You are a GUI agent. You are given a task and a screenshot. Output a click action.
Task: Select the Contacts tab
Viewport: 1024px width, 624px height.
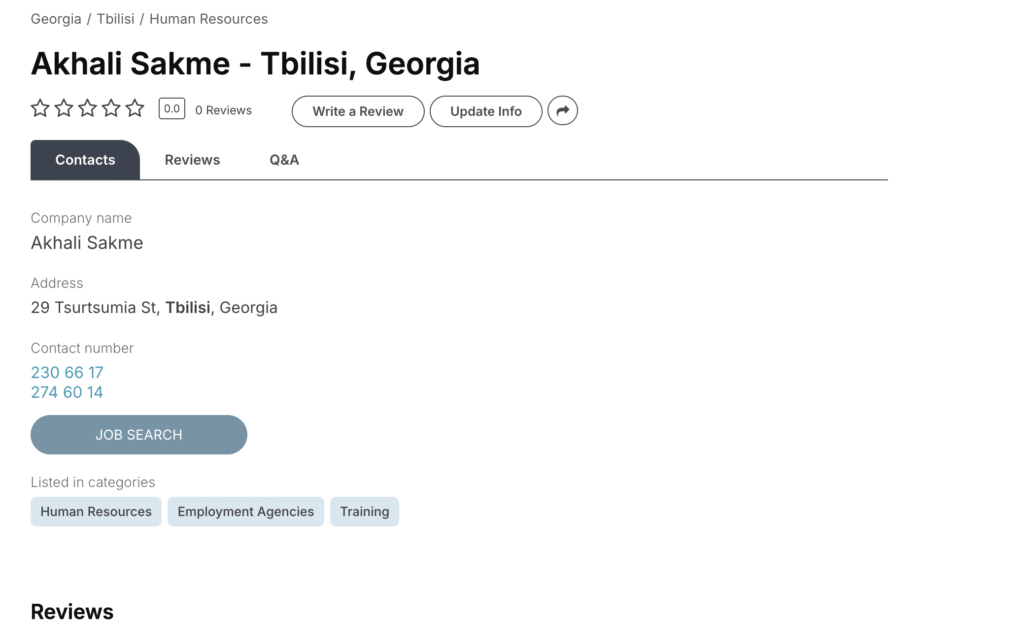85,160
